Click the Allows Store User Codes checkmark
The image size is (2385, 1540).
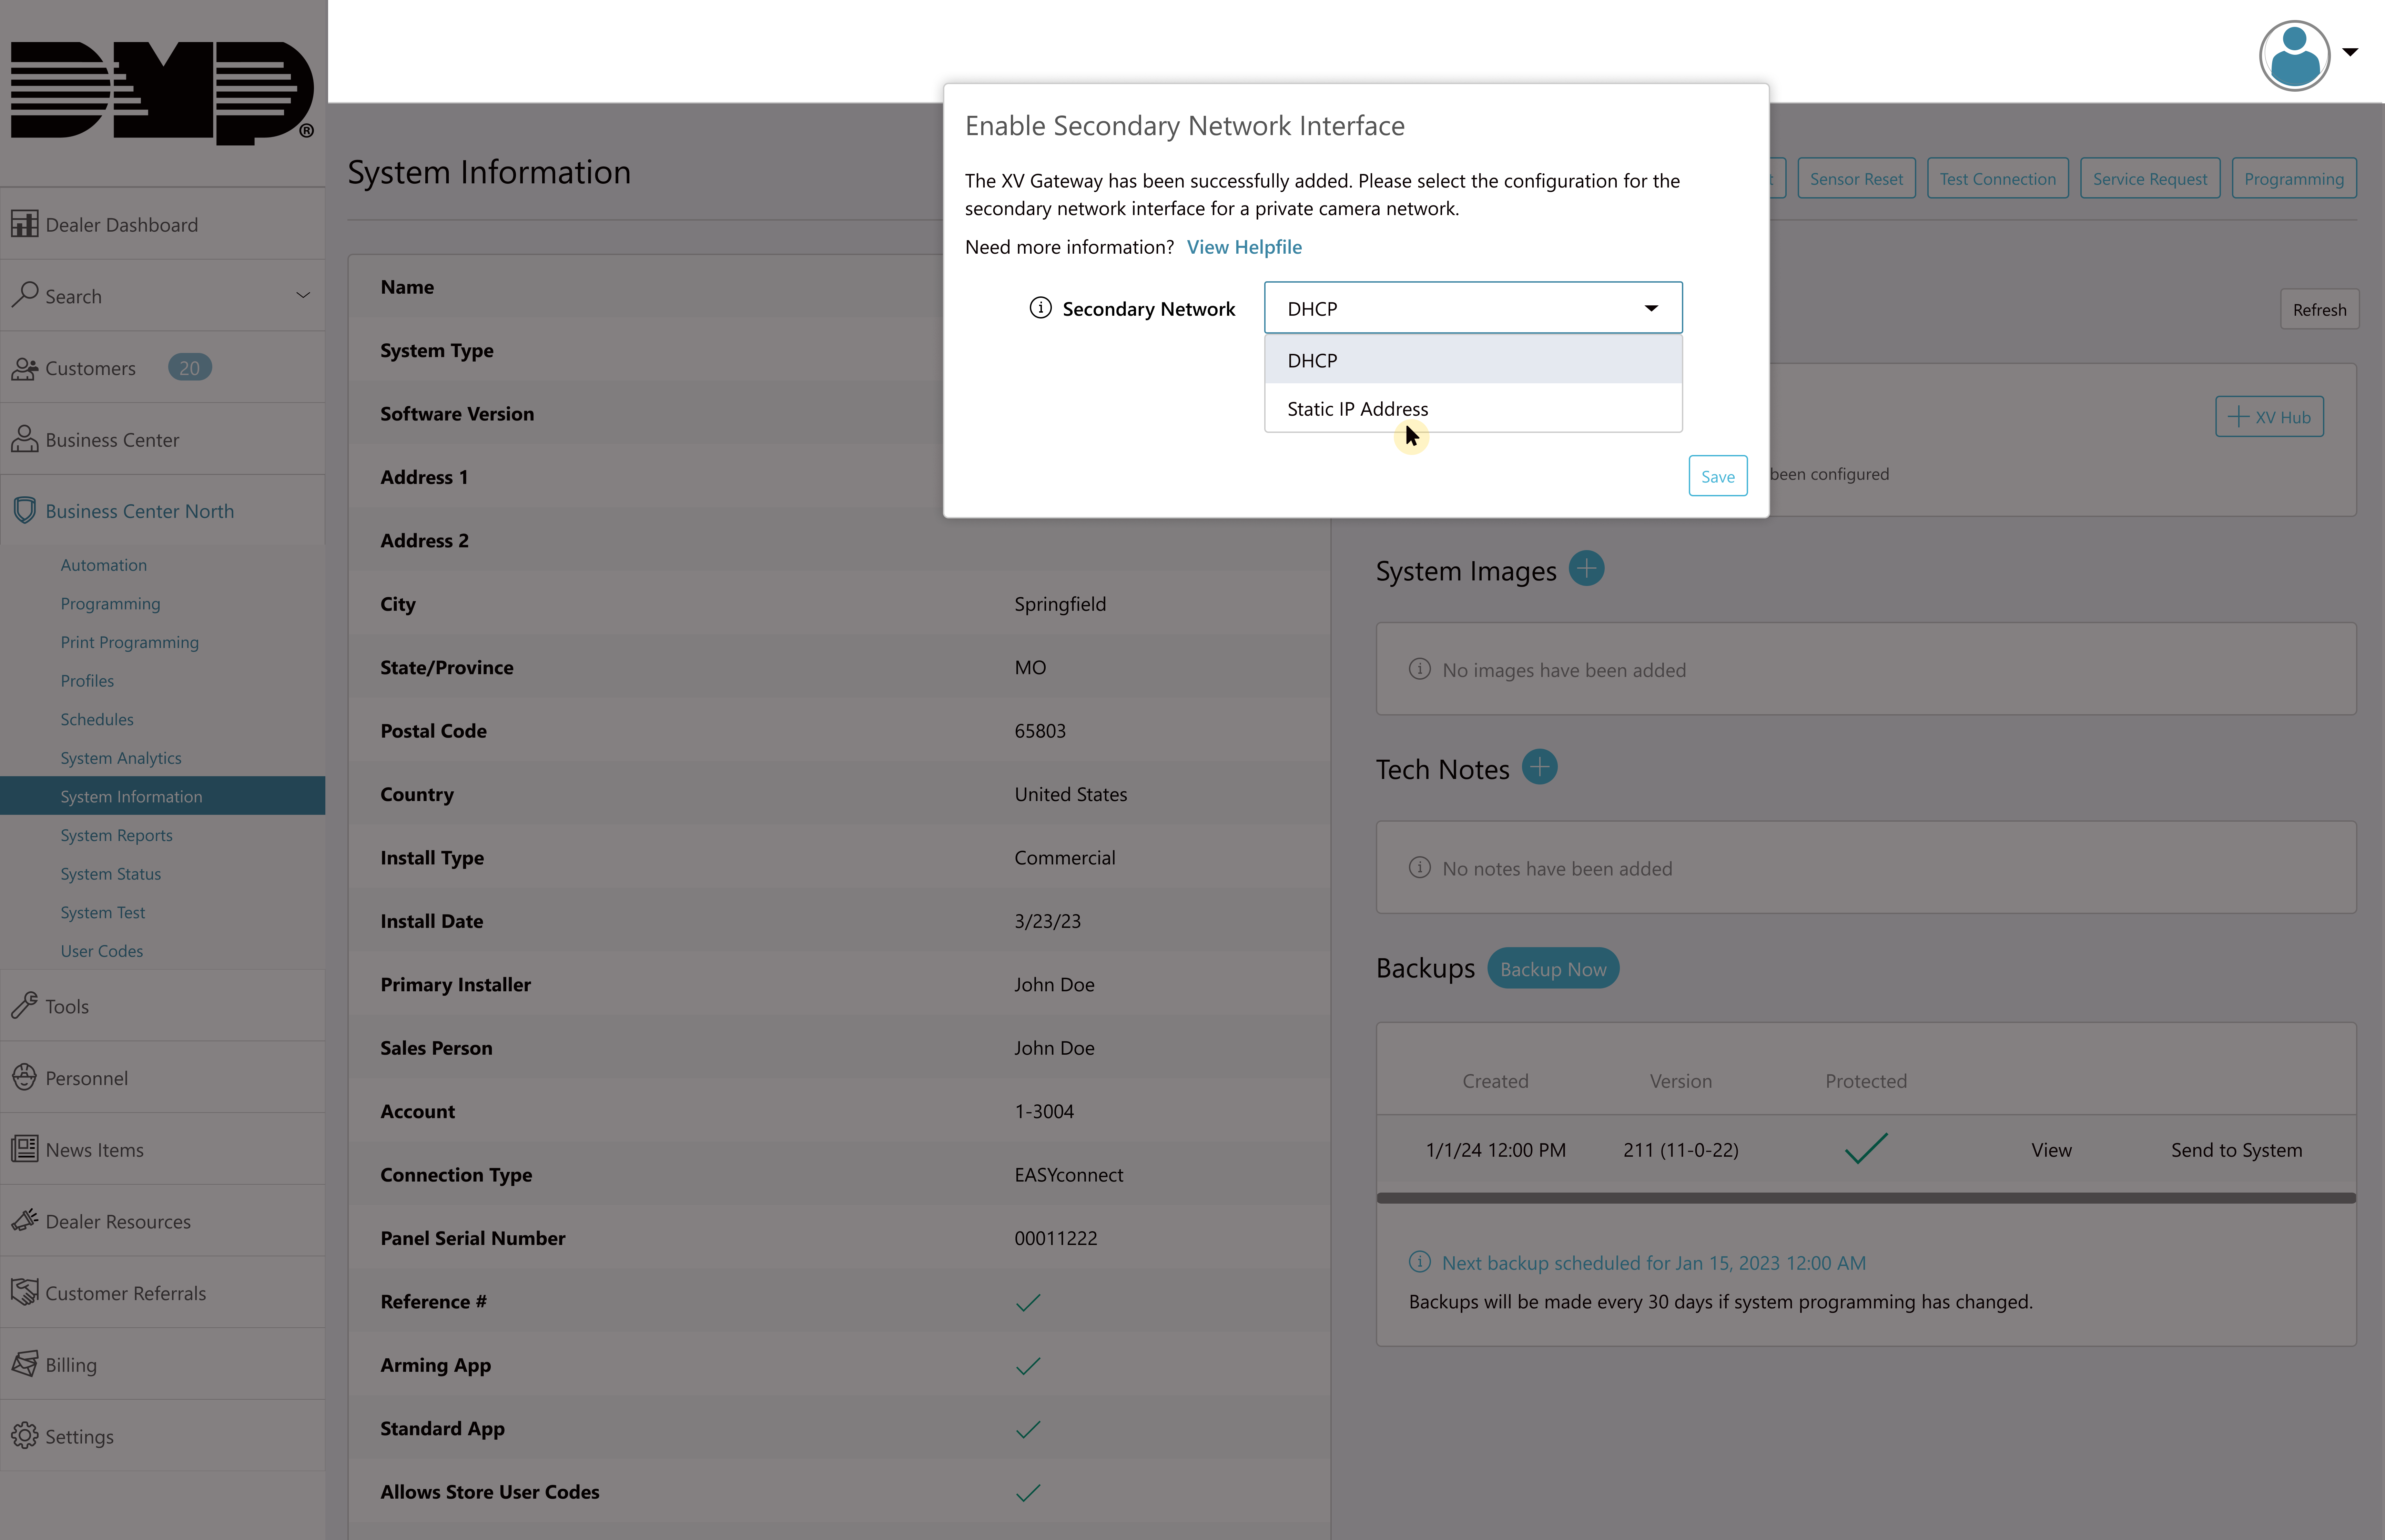point(1028,1493)
